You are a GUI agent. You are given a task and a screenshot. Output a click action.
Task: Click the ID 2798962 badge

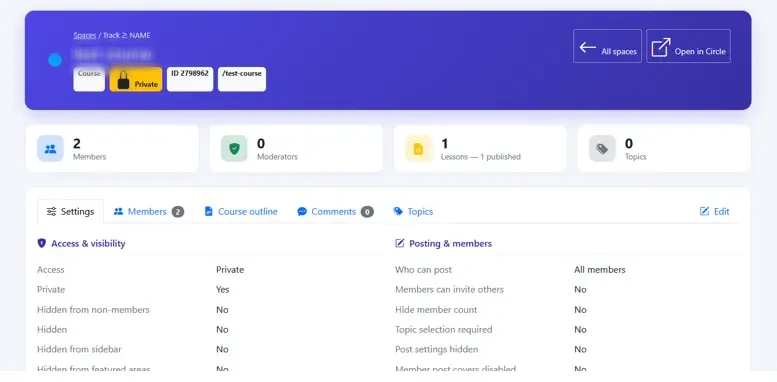coord(190,79)
